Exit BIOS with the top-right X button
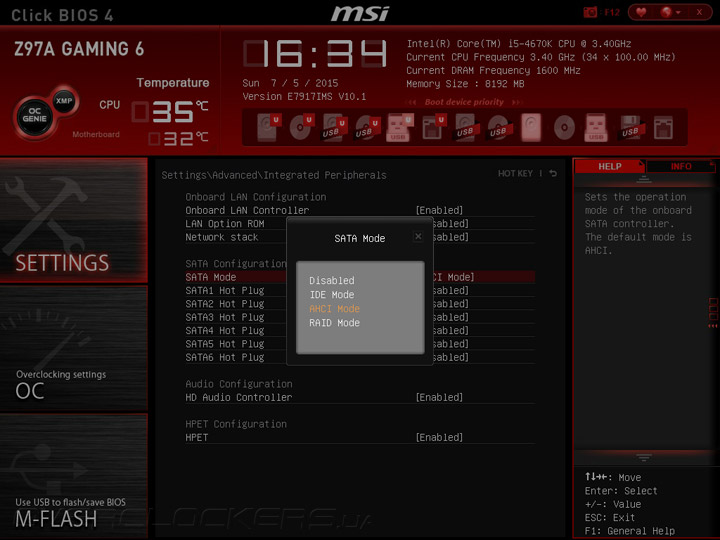 coord(699,12)
